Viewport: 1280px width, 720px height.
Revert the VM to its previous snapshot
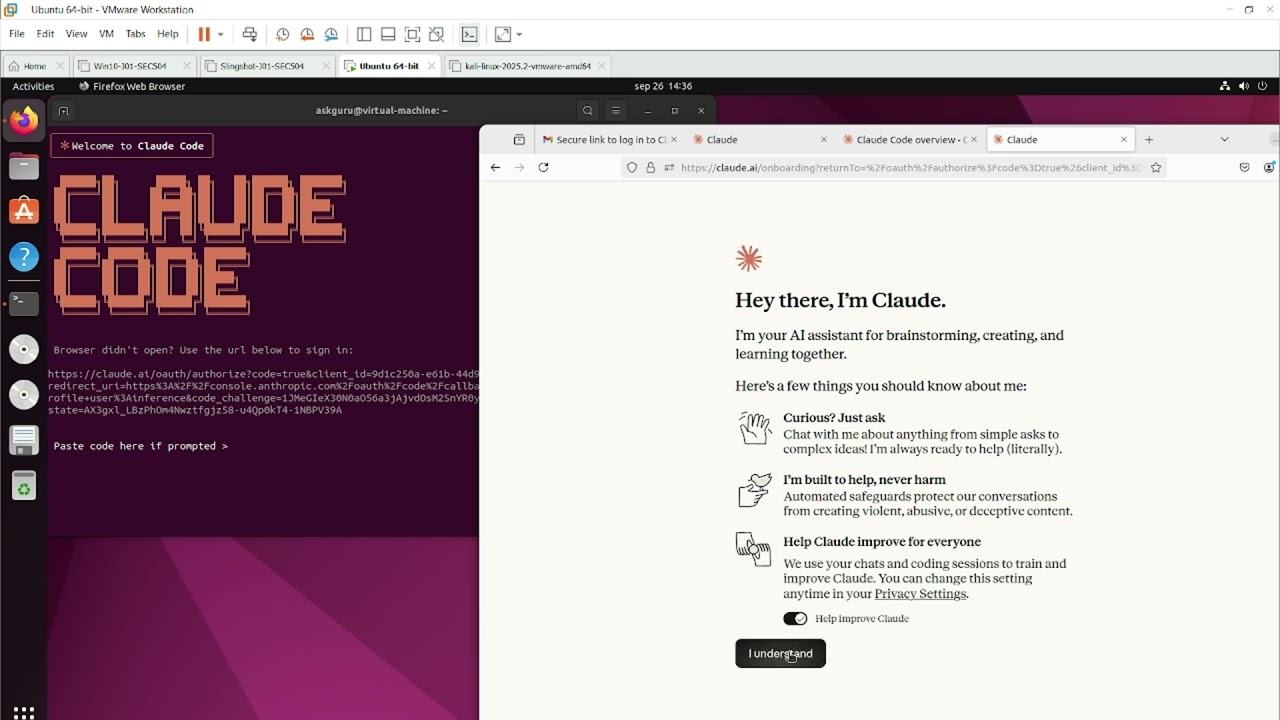307,34
